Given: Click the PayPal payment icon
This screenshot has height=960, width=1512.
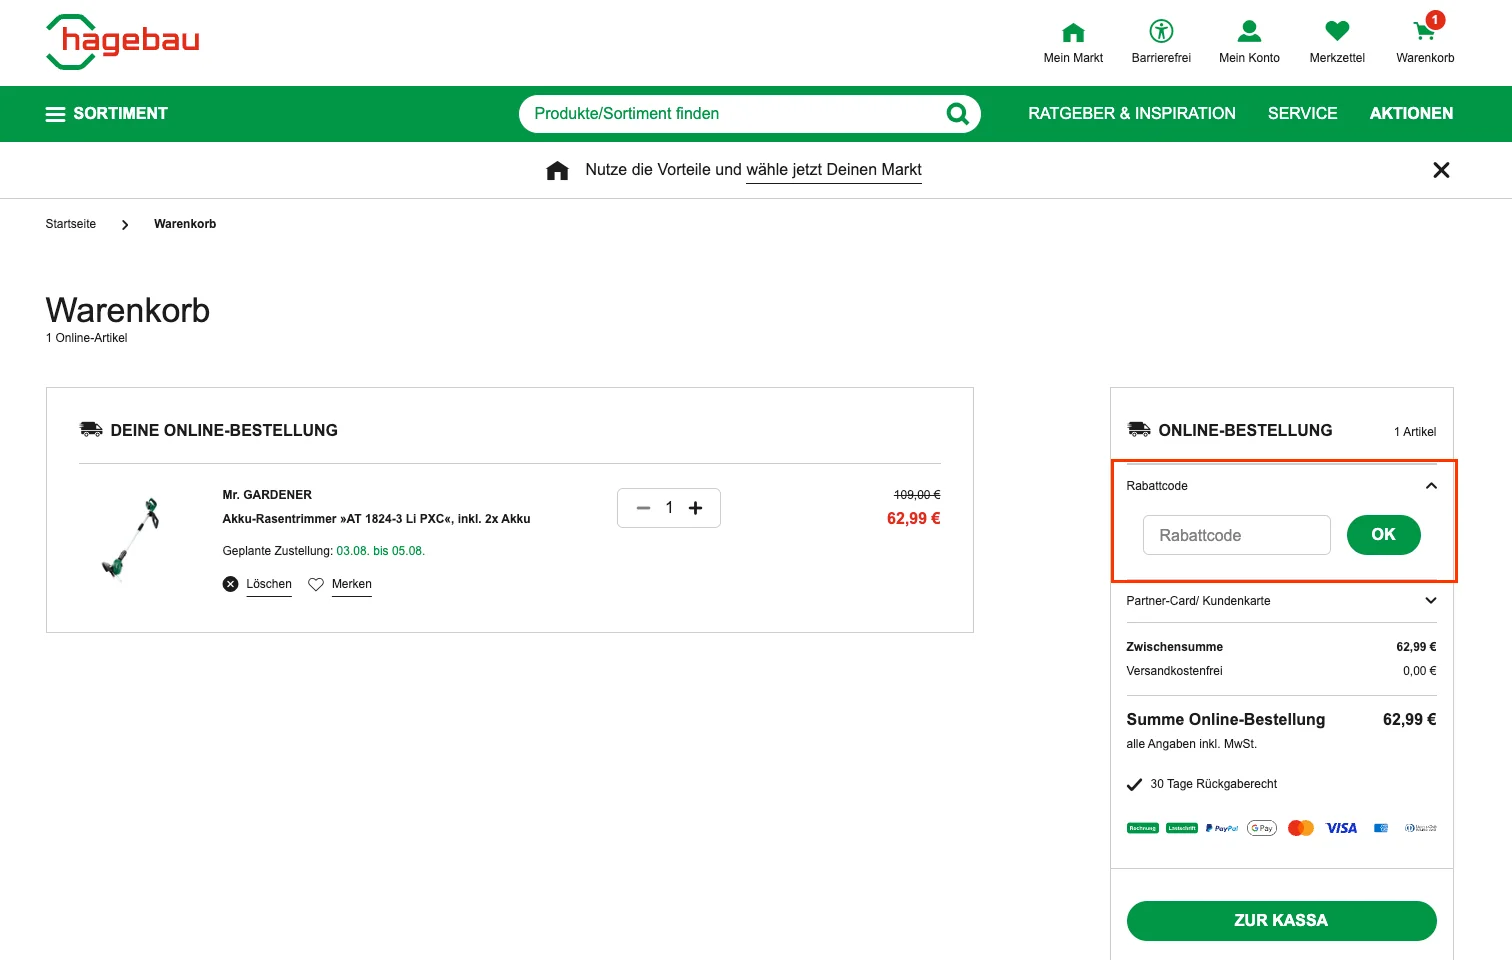Looking at the screenshot, I should (1222, 828).
